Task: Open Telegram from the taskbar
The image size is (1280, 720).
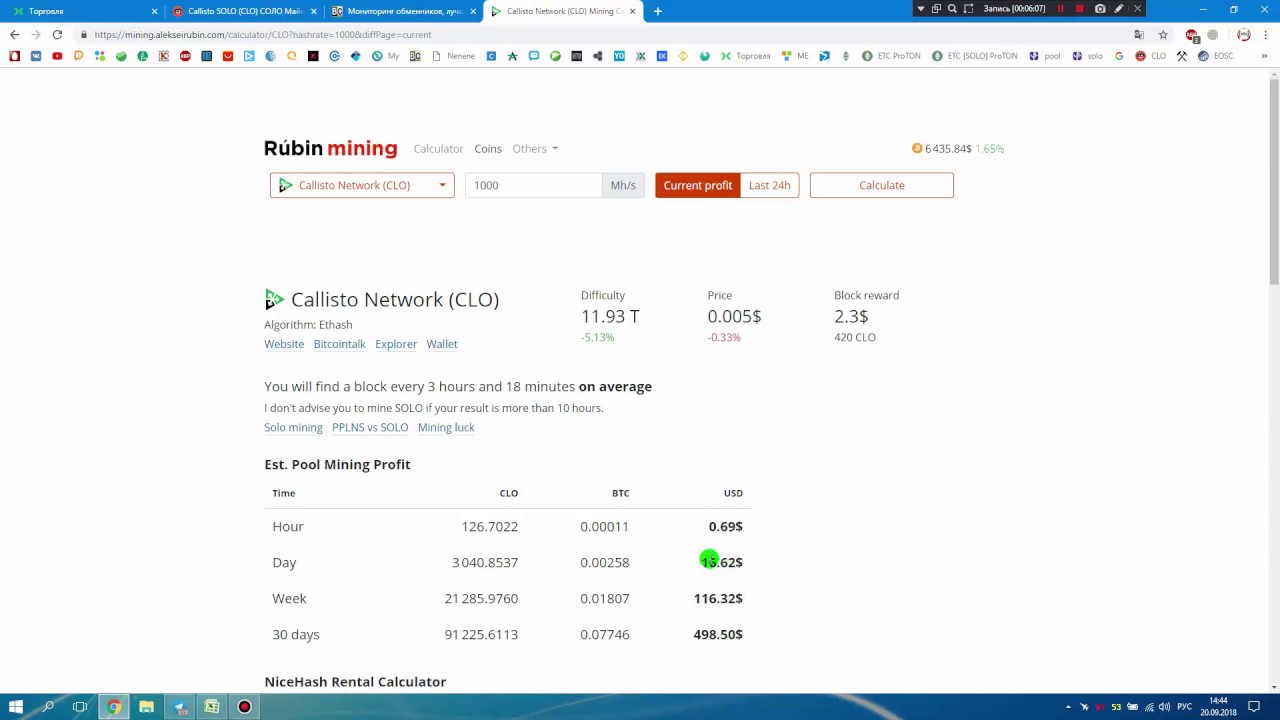Action: (179, 707)
